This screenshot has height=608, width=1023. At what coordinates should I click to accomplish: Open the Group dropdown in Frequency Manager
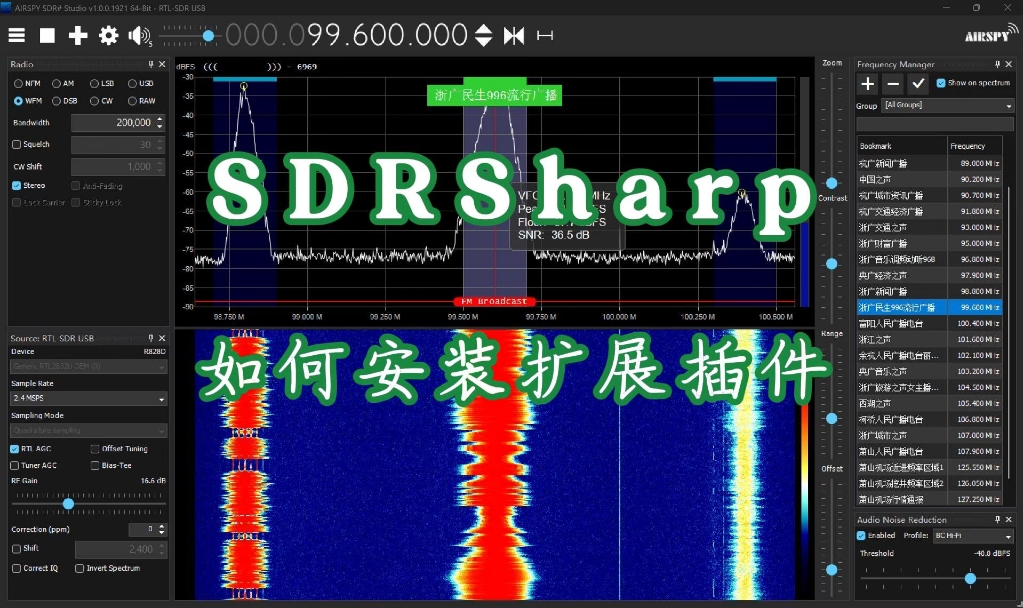tap(947, 105)
